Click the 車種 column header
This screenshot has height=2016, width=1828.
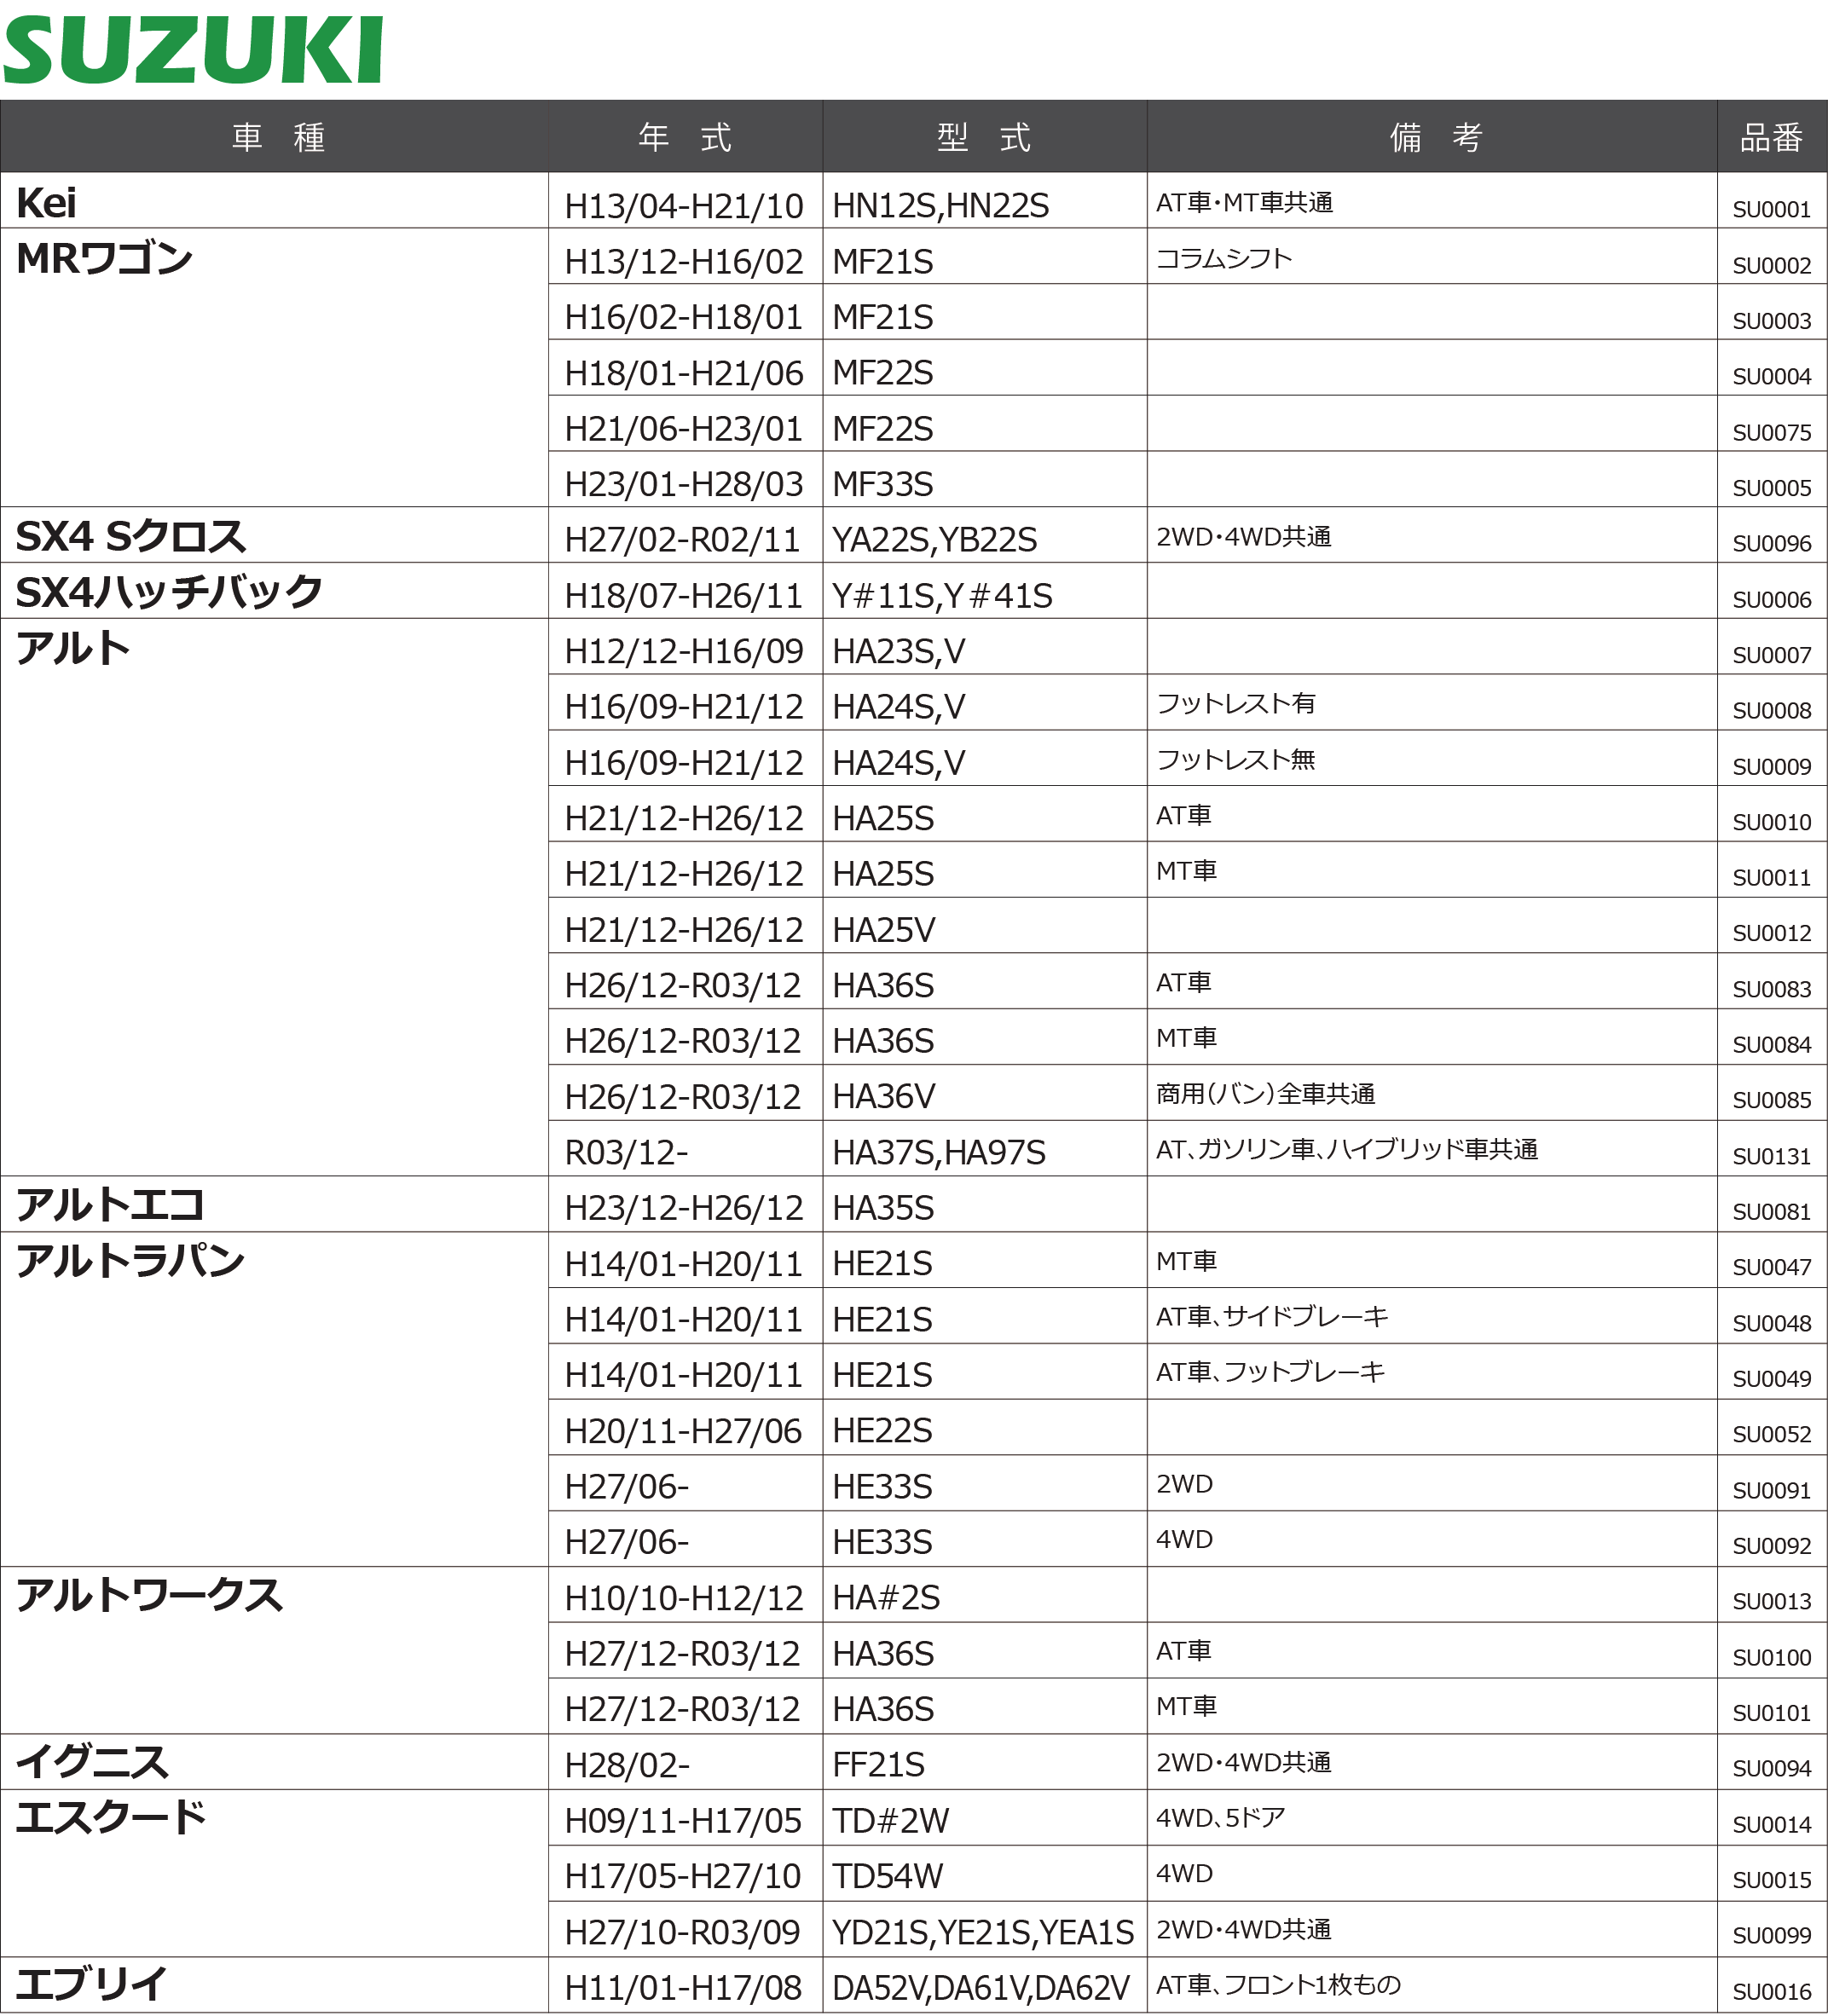[278, 137]
